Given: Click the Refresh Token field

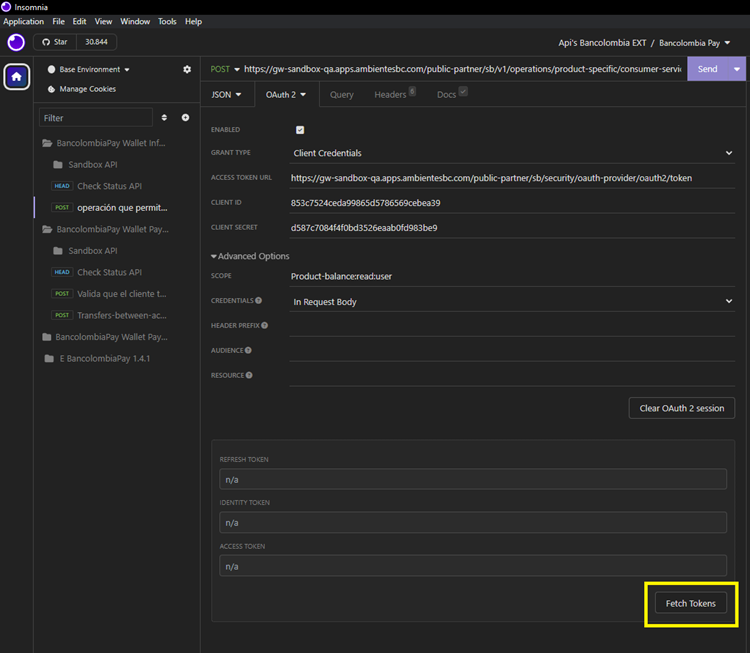Looking at the screenshot, I should click(473, 479).
